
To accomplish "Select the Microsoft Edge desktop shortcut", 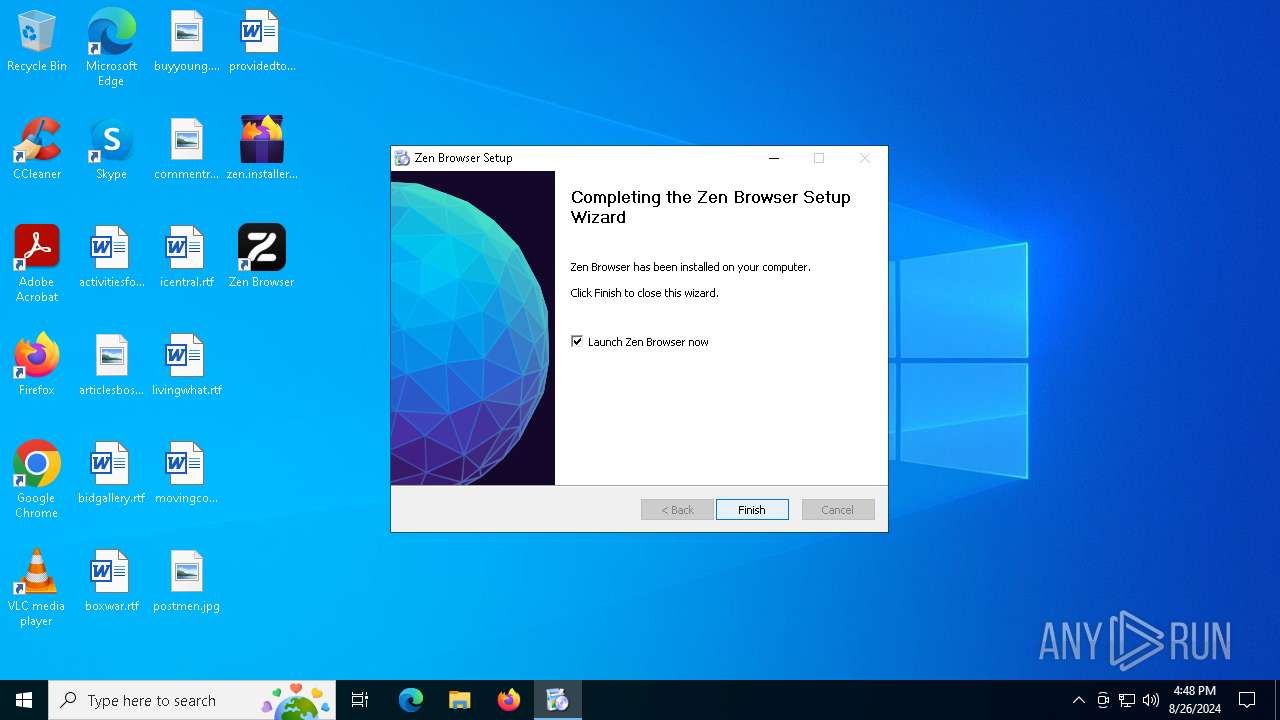I will 111,48.
